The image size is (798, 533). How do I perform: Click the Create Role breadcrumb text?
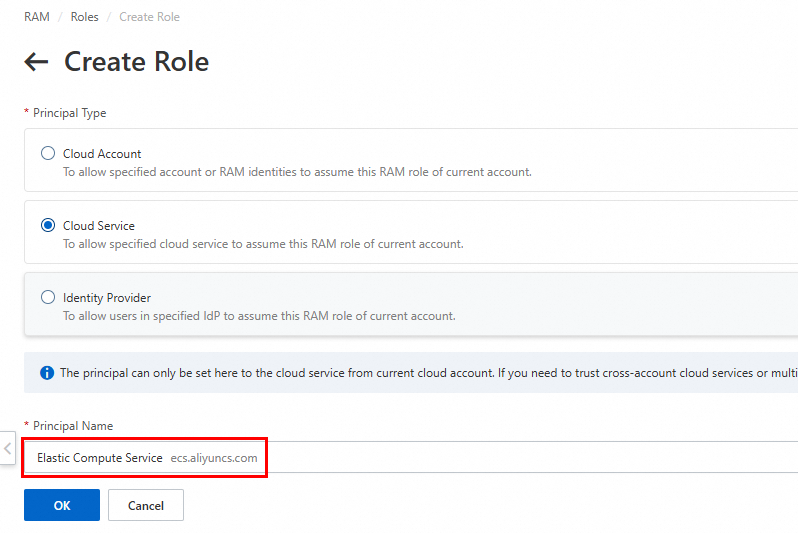coord(149,17)
